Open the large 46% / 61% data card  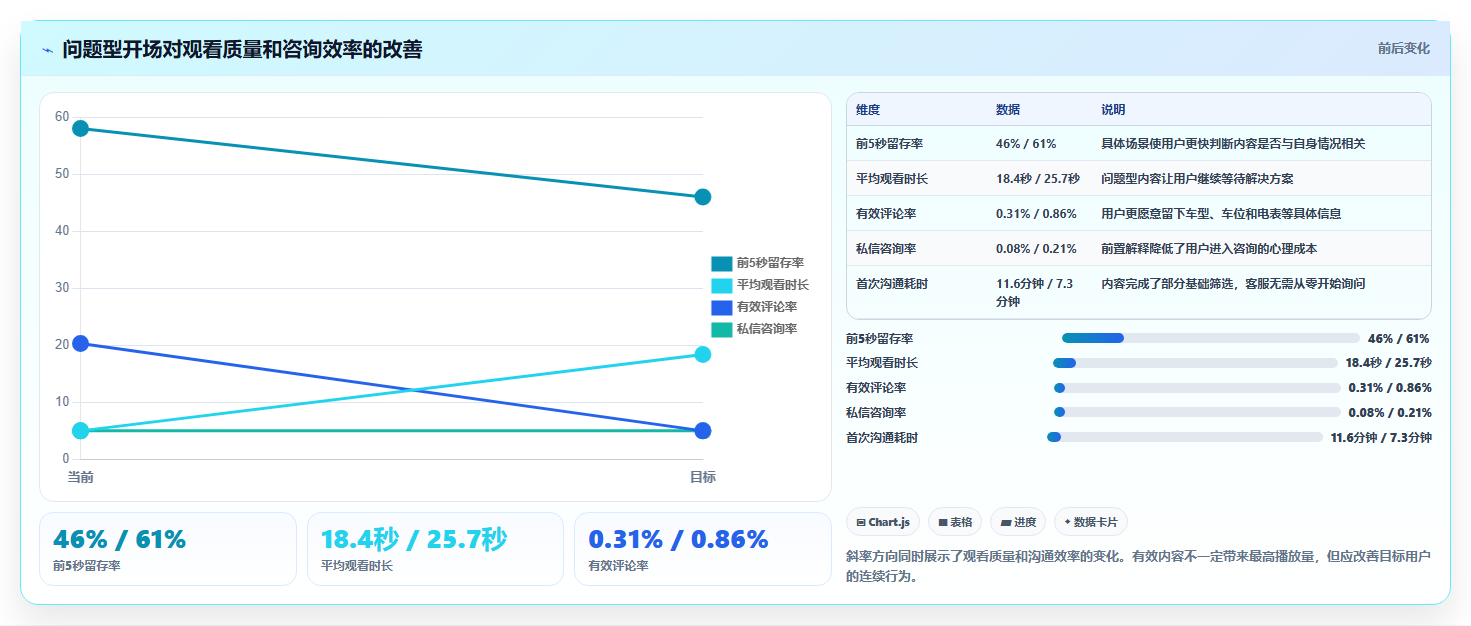[168, 549]
